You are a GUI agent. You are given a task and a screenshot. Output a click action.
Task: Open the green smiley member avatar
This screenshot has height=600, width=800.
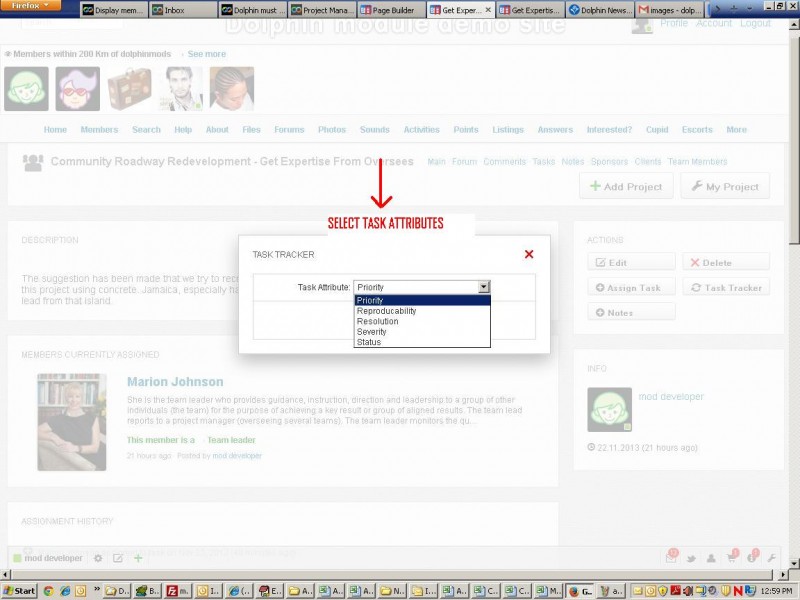pos(27,89)
